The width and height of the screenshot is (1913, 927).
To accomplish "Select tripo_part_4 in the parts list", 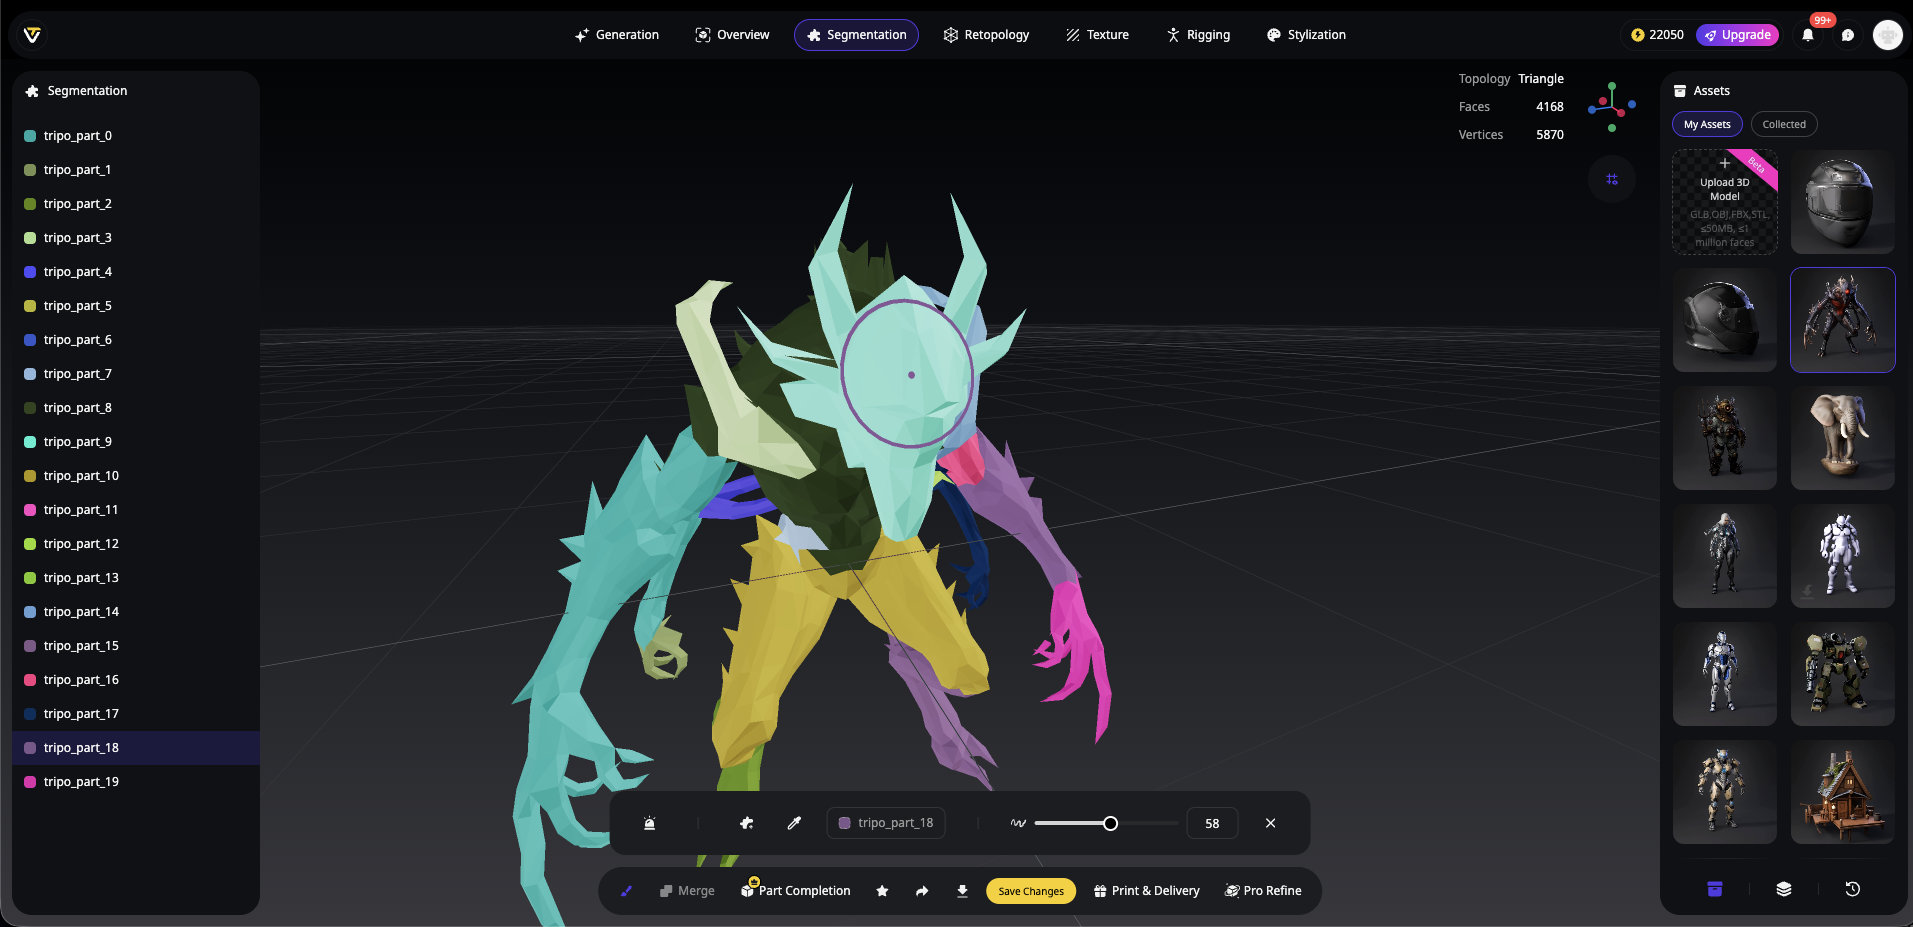I will click(x=78, y=272).
